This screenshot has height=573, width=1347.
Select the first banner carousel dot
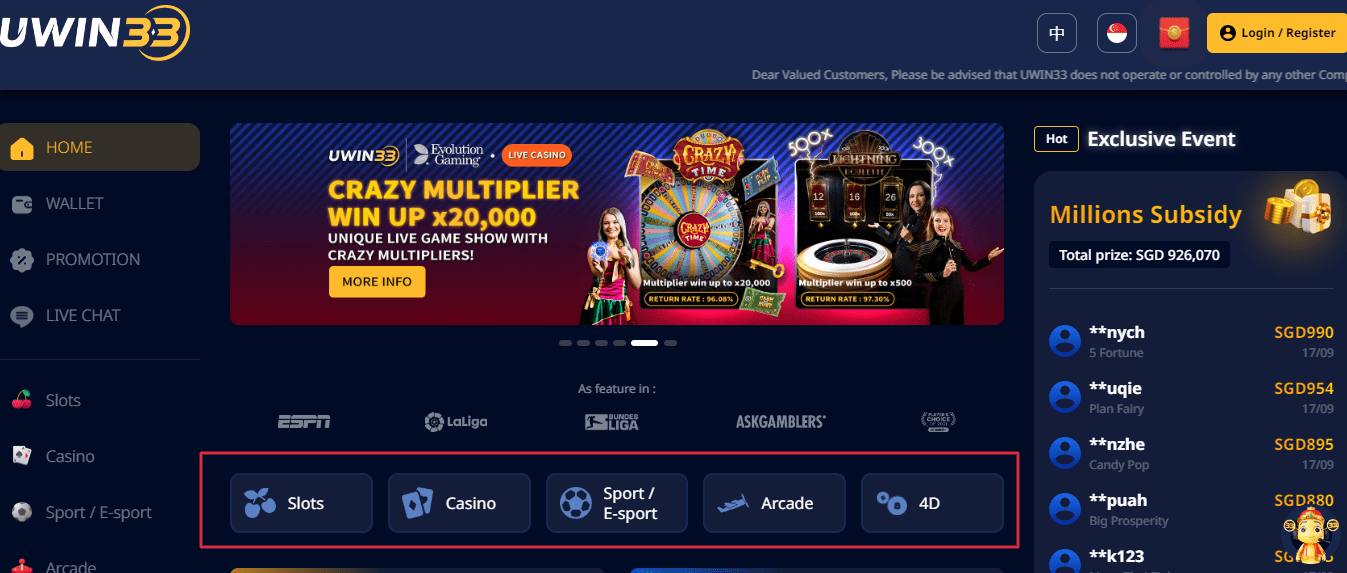[x=565, y=343]
